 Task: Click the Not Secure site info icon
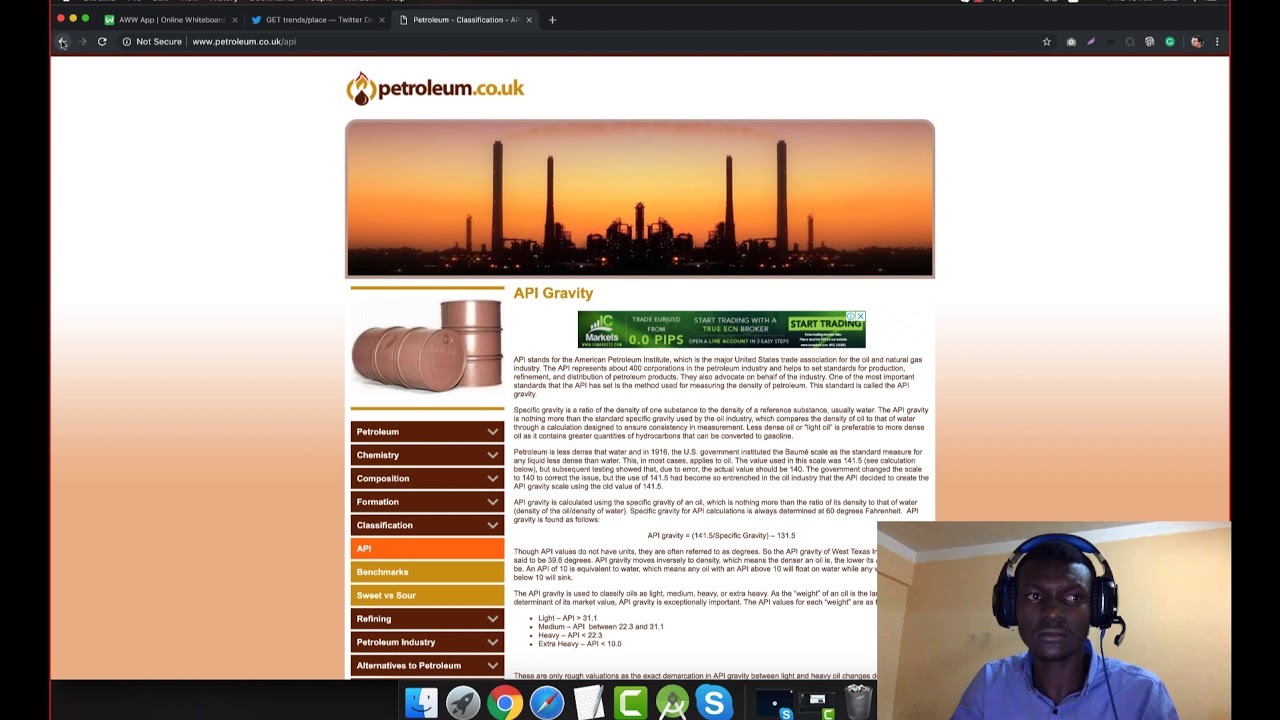coord(127,42)
